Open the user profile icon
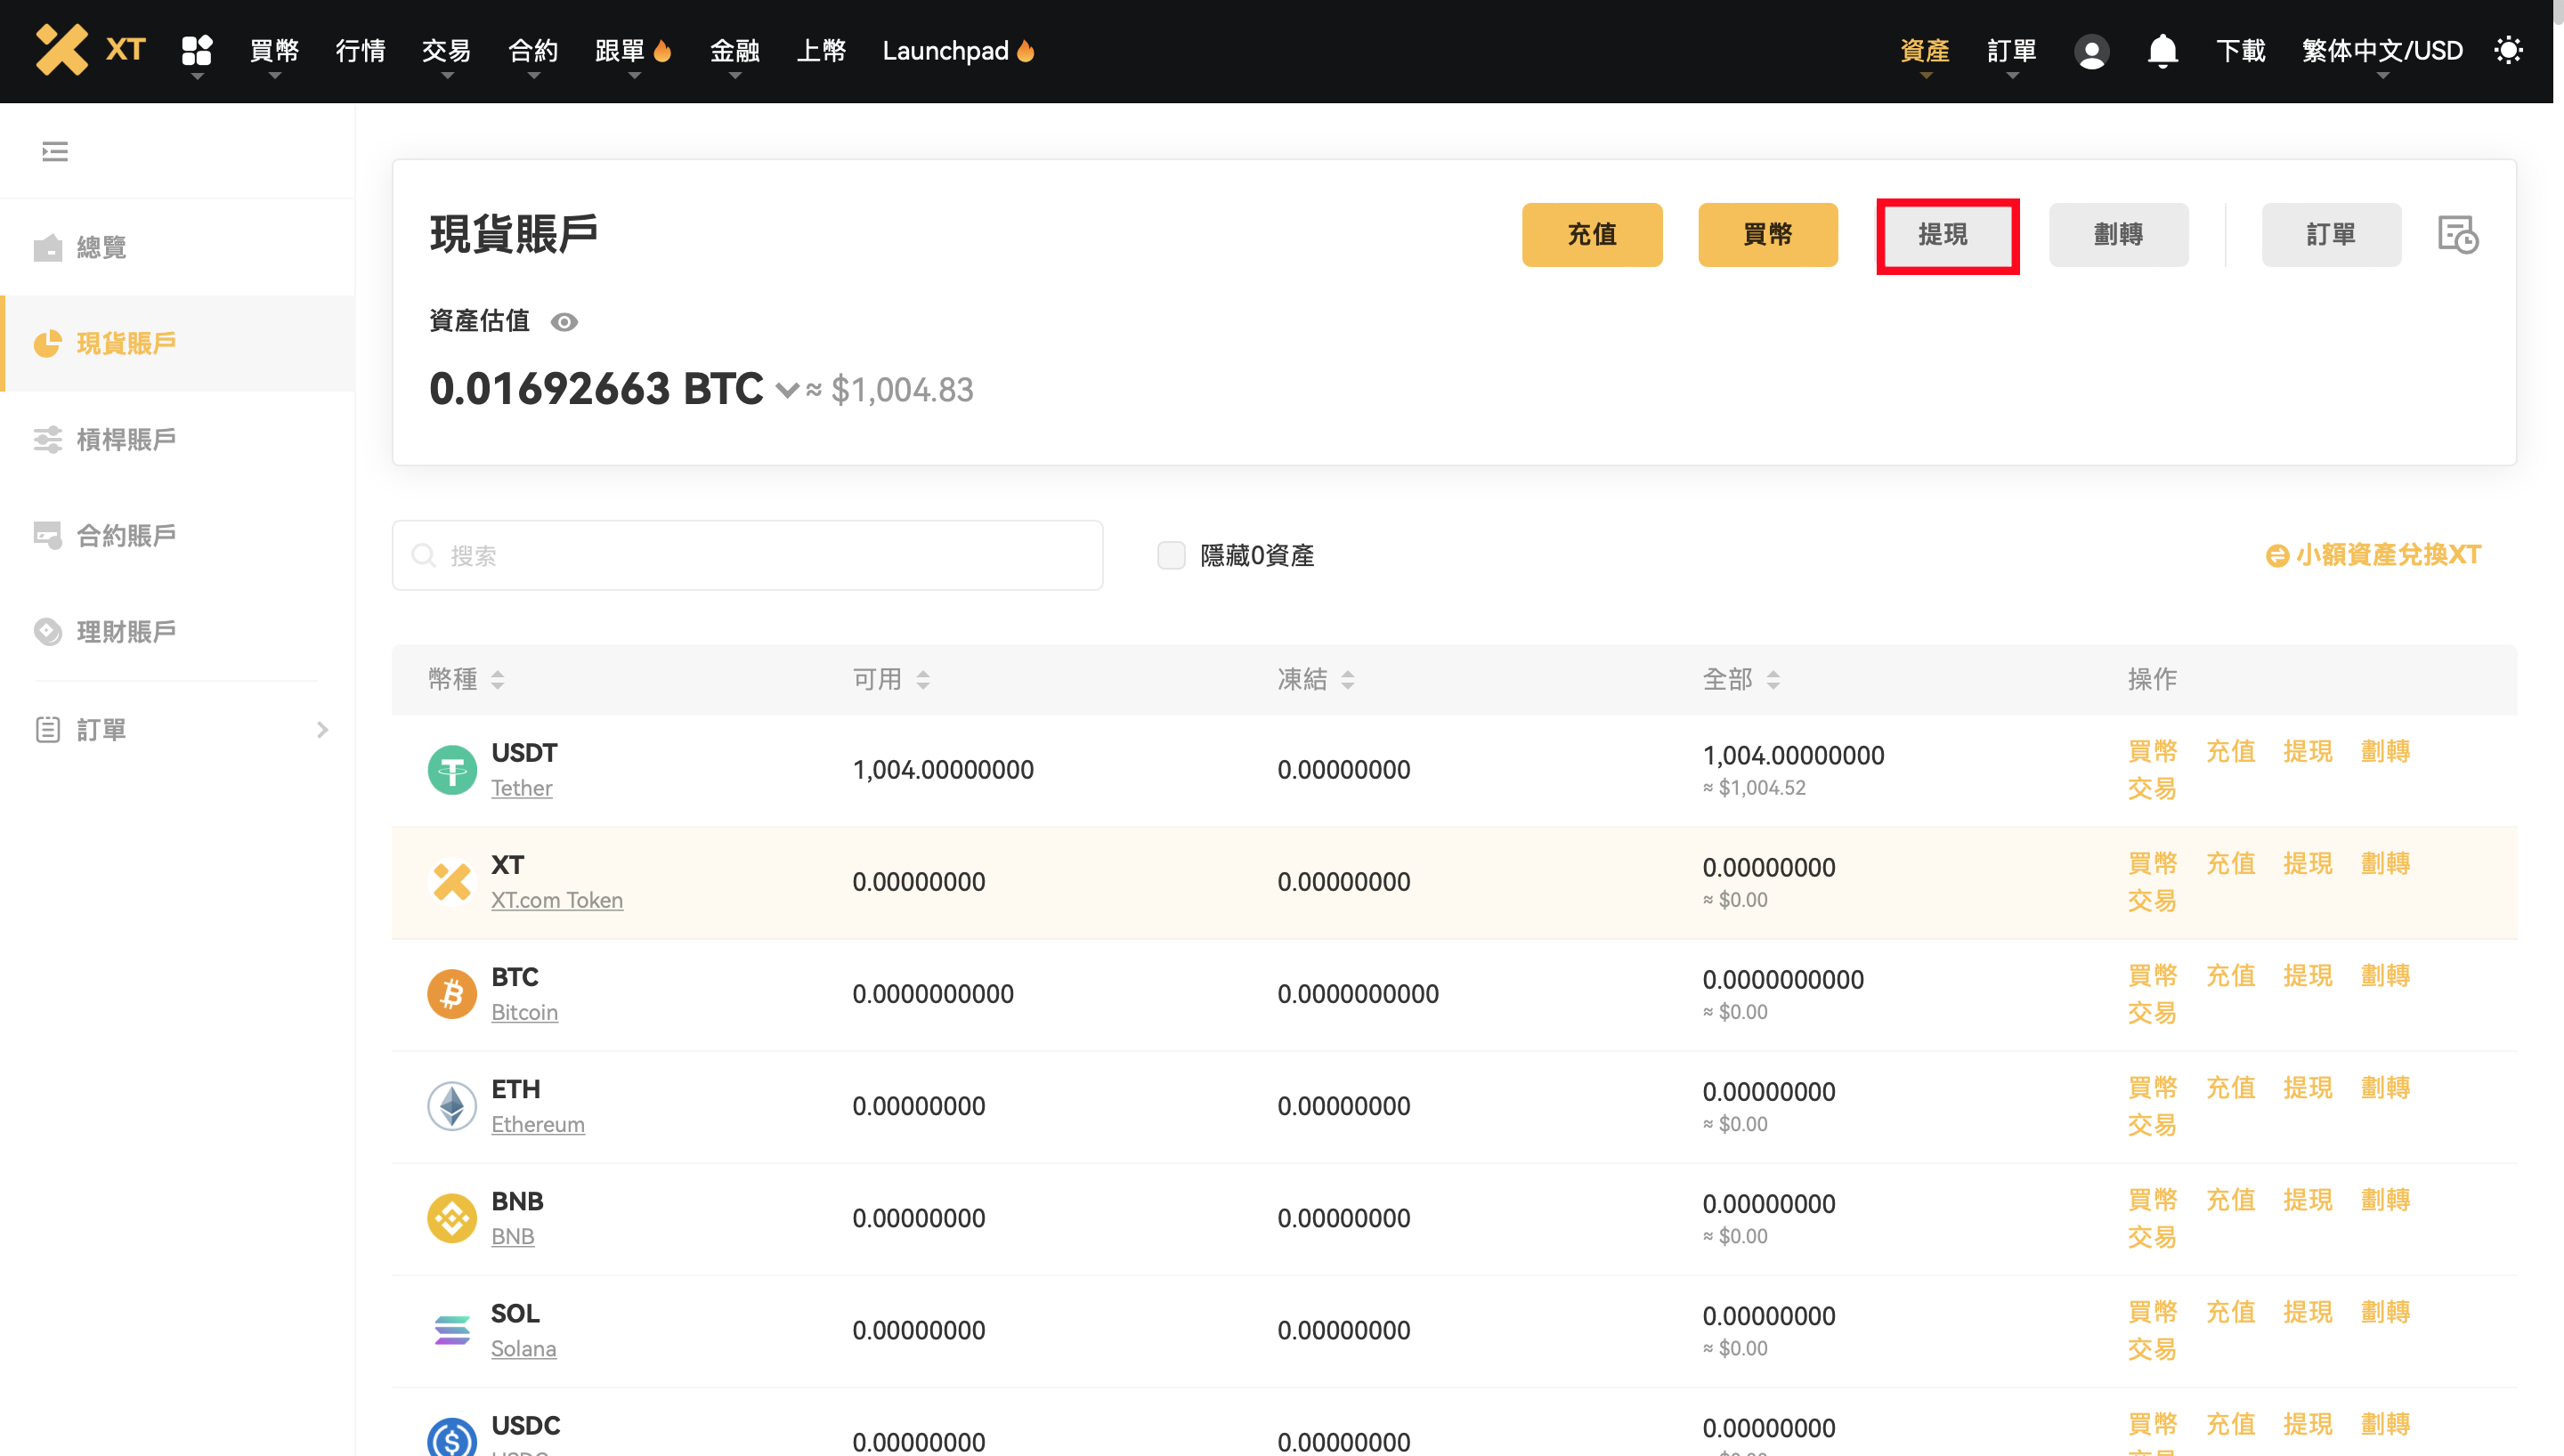 [x=2091, y=51]
